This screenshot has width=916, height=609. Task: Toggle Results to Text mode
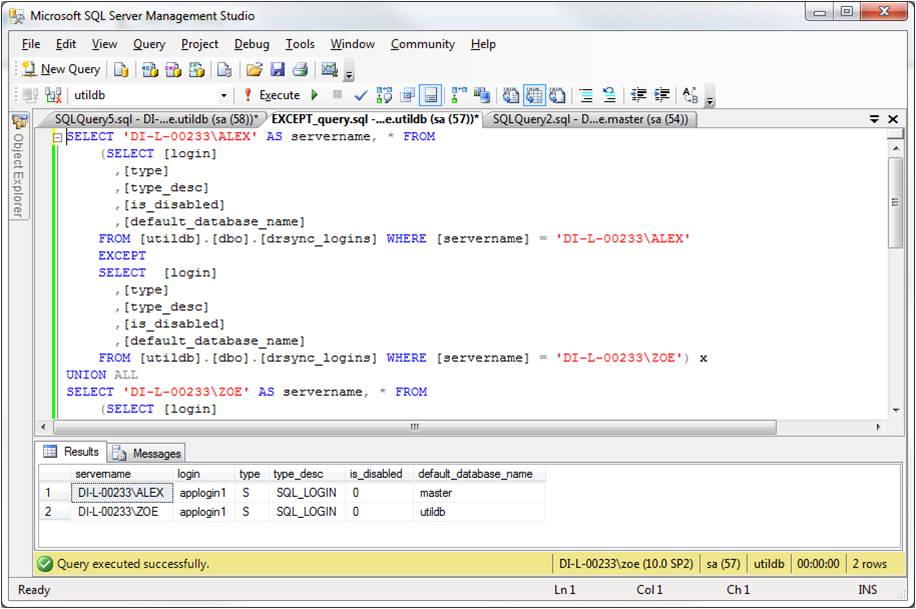click(x=510, y=96)
